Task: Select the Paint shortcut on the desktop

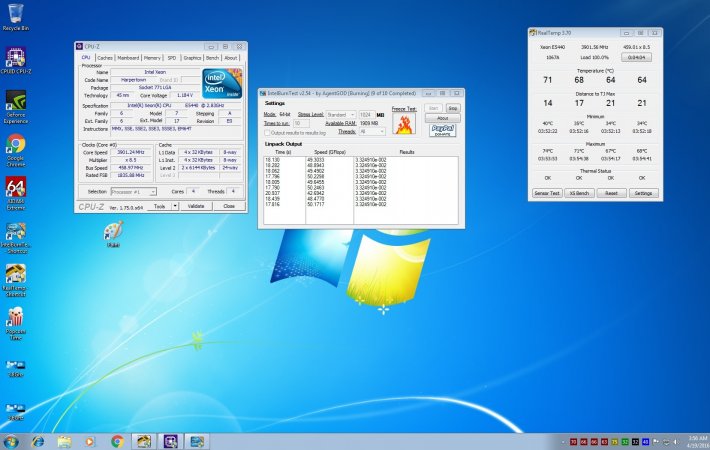Action: [x=113, y=234]
